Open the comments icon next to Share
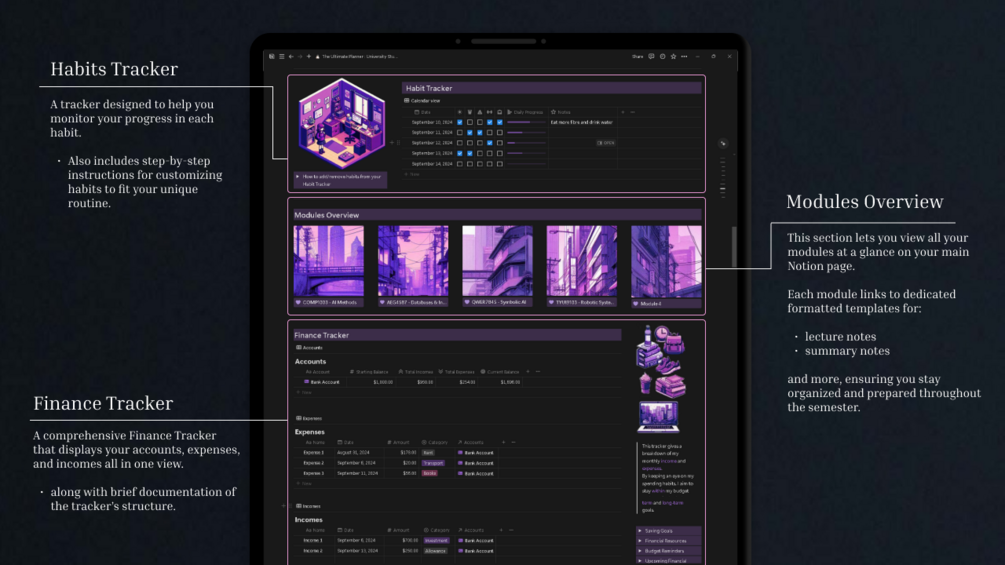 (651, 56)
